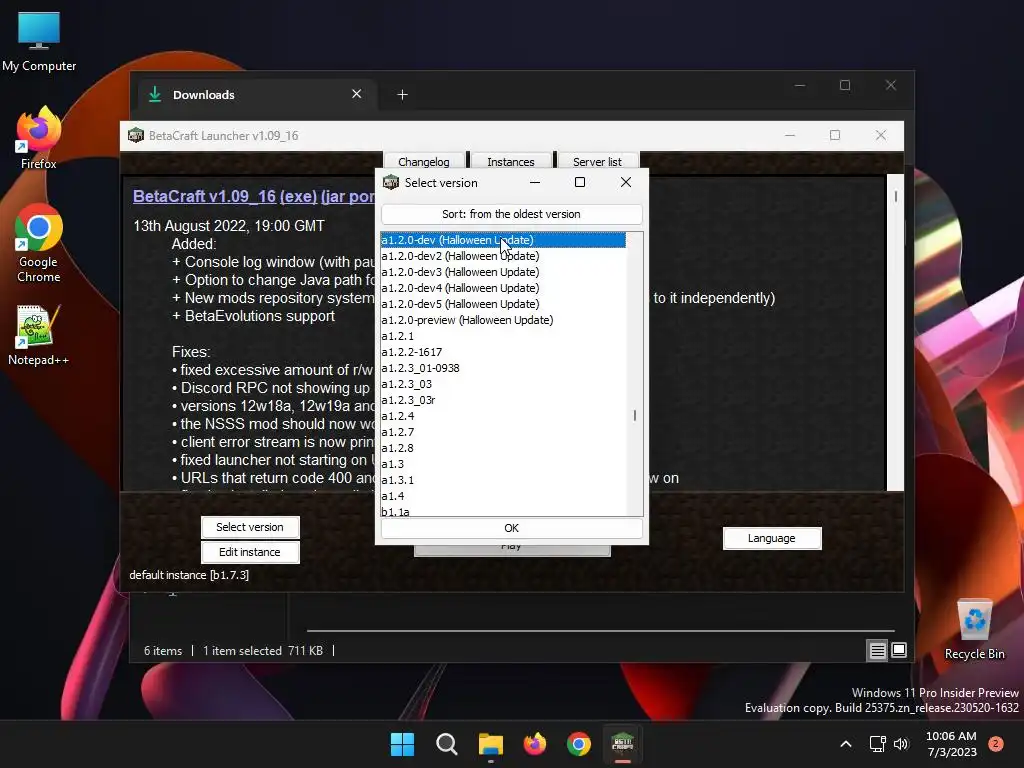The image size is (1024, 768).
Task: Select version a1.2.4
Action: pyautogui.click(x=503, y=416)
